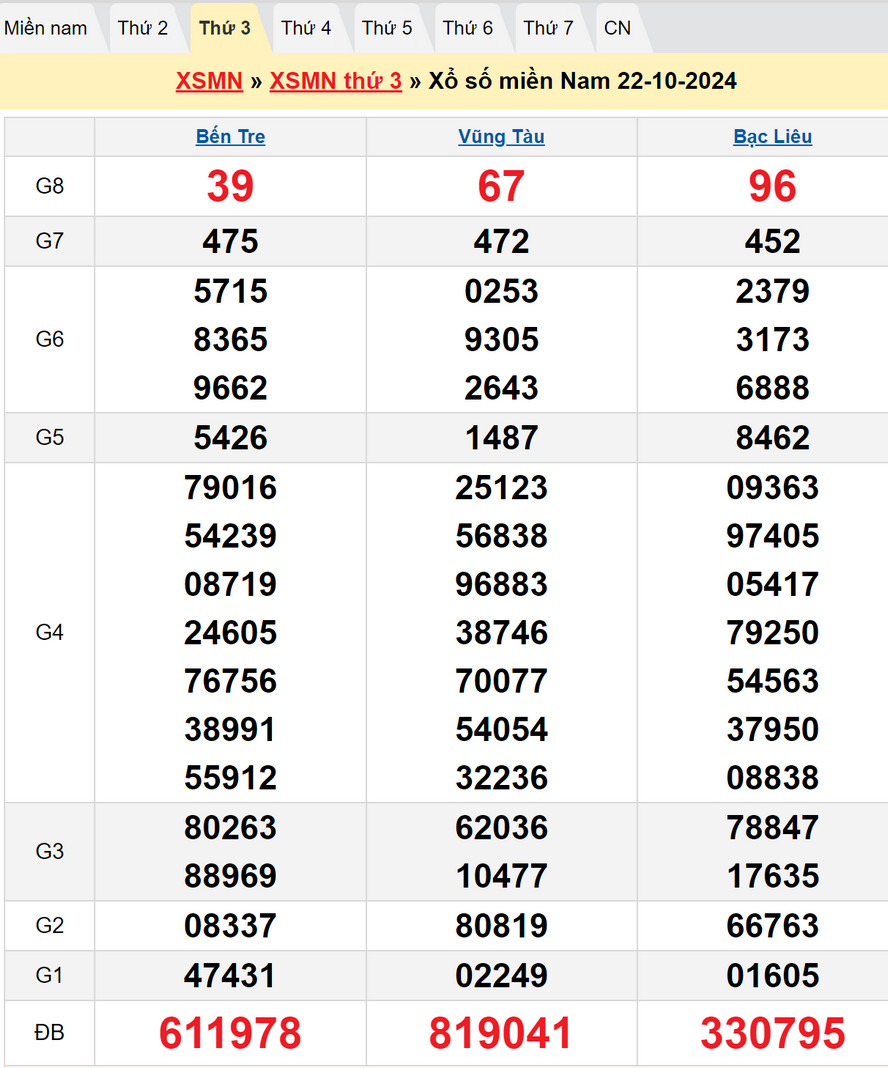
Task: Click the ĐB row label
Action: pyautogui.click(x=50, y=1033)
